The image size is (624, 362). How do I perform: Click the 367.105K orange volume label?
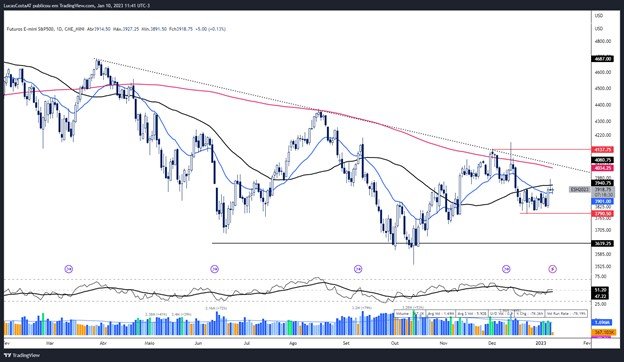pos(603,332)
